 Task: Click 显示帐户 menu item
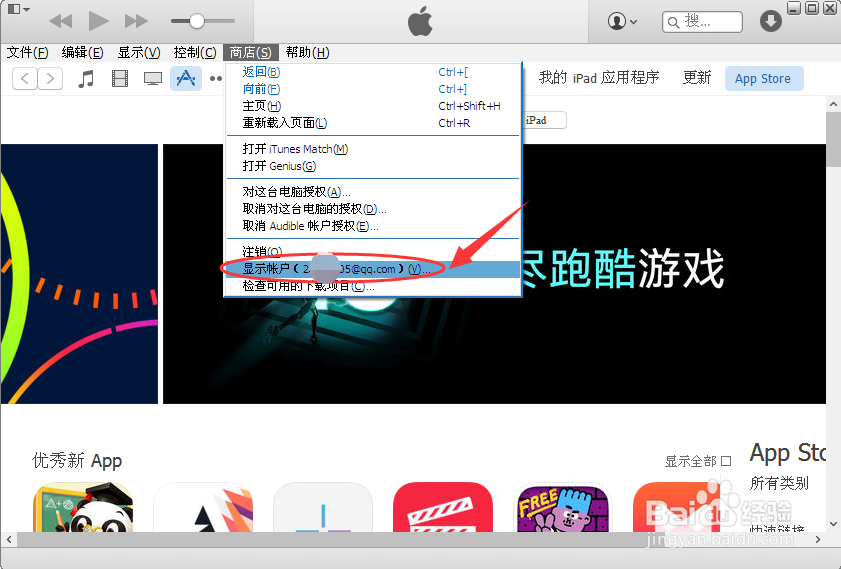click(373, 269)
